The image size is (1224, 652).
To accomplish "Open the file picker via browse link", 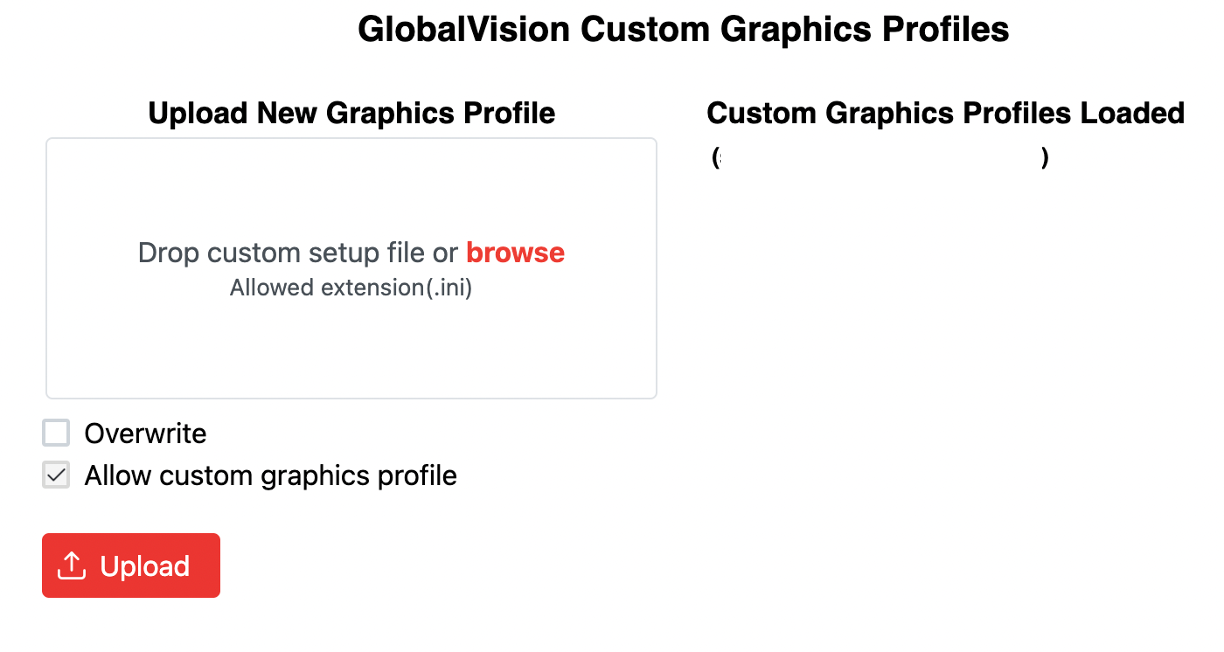I will (515, 253).
